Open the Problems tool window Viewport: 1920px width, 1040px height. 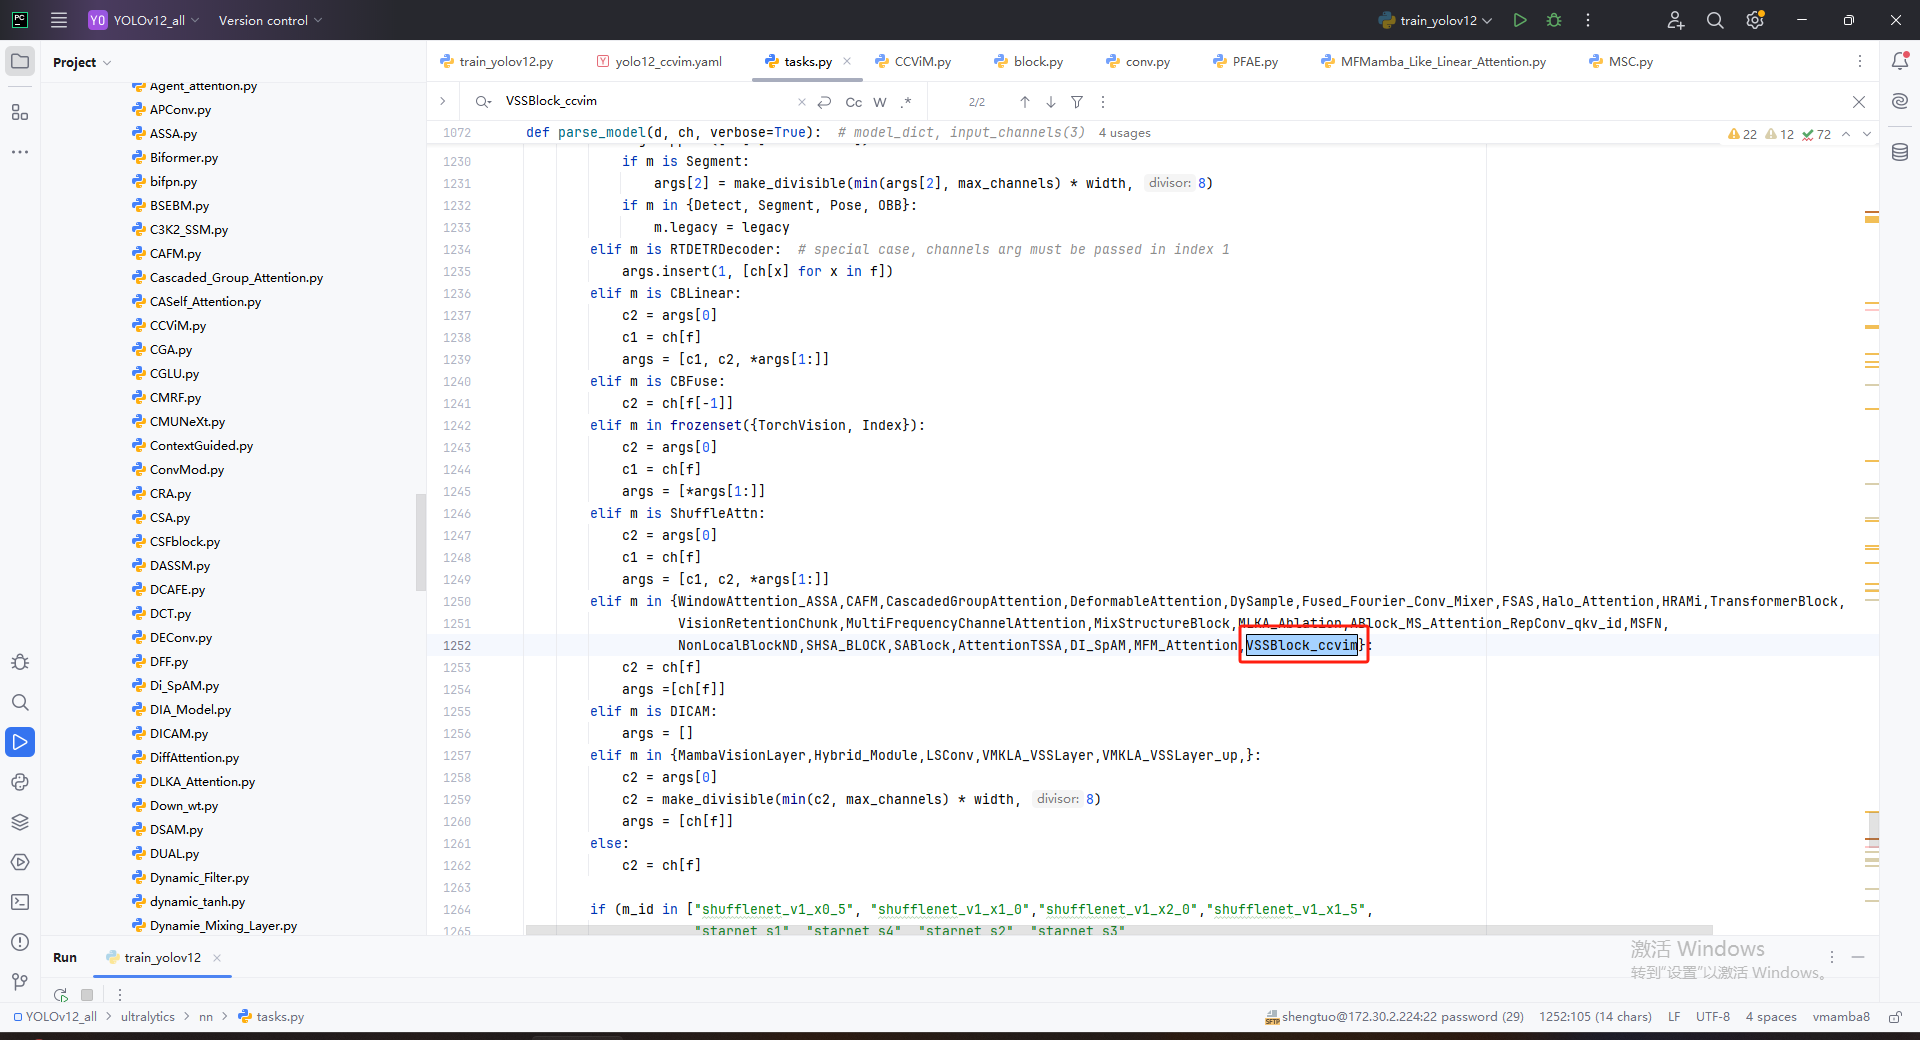coord(20,942)
